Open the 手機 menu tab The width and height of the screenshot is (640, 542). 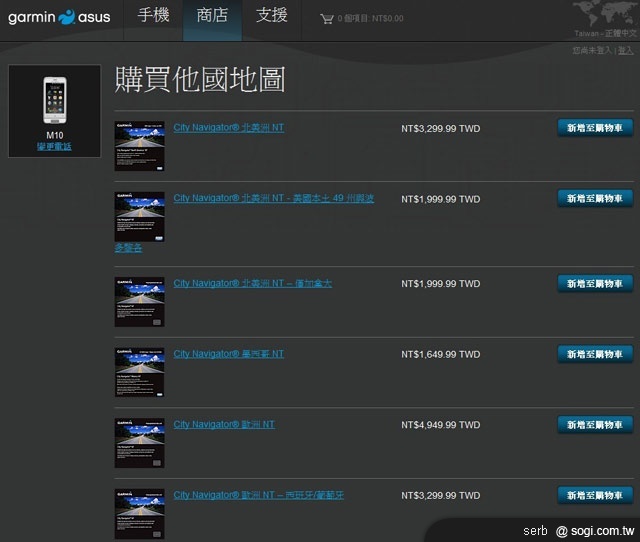[153, 16]
